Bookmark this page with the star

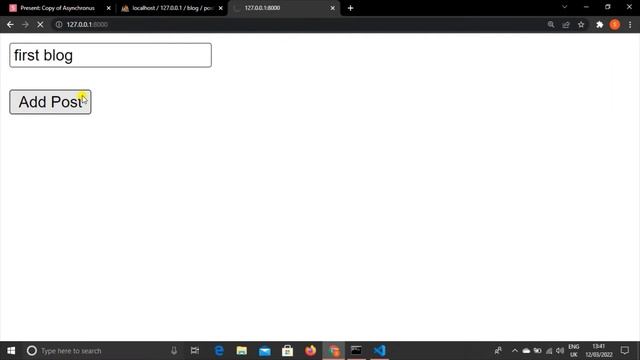click(x=581, y=24)
